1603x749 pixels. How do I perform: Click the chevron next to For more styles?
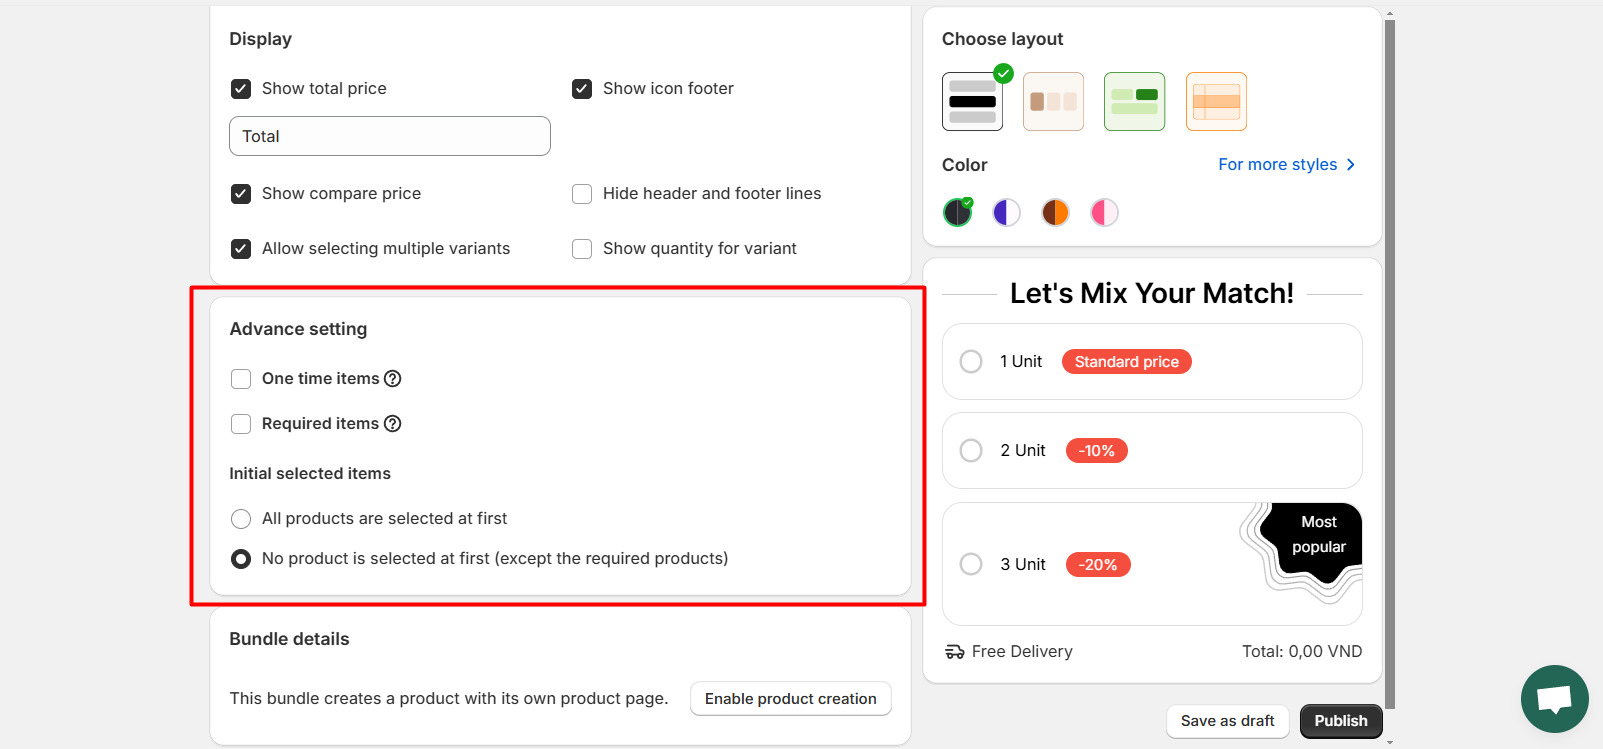pos(1351,164)
